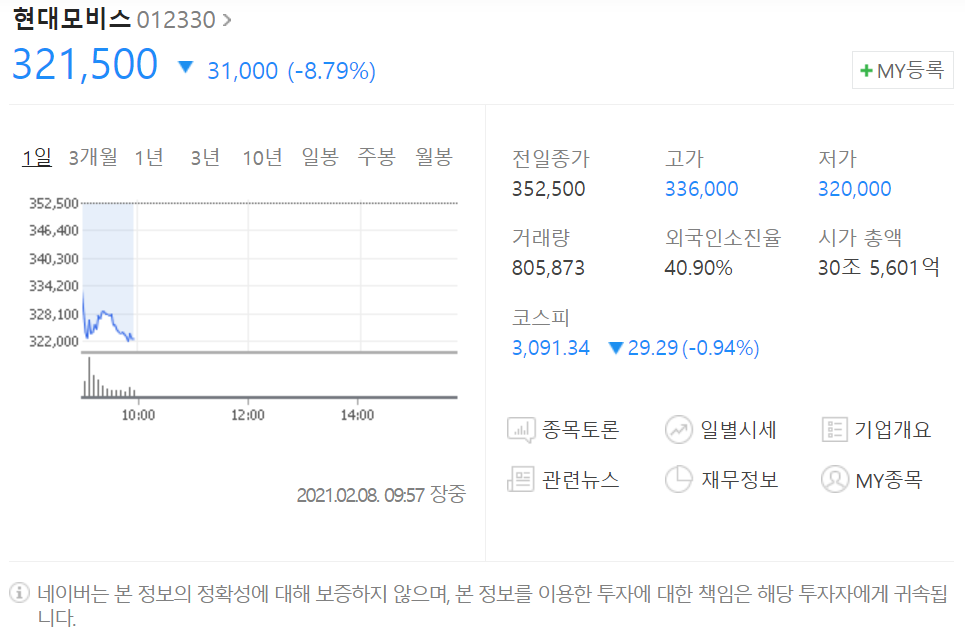Click the 전일종가 label
The height and width of the screenshot is (630, 965).
(551, 159)
